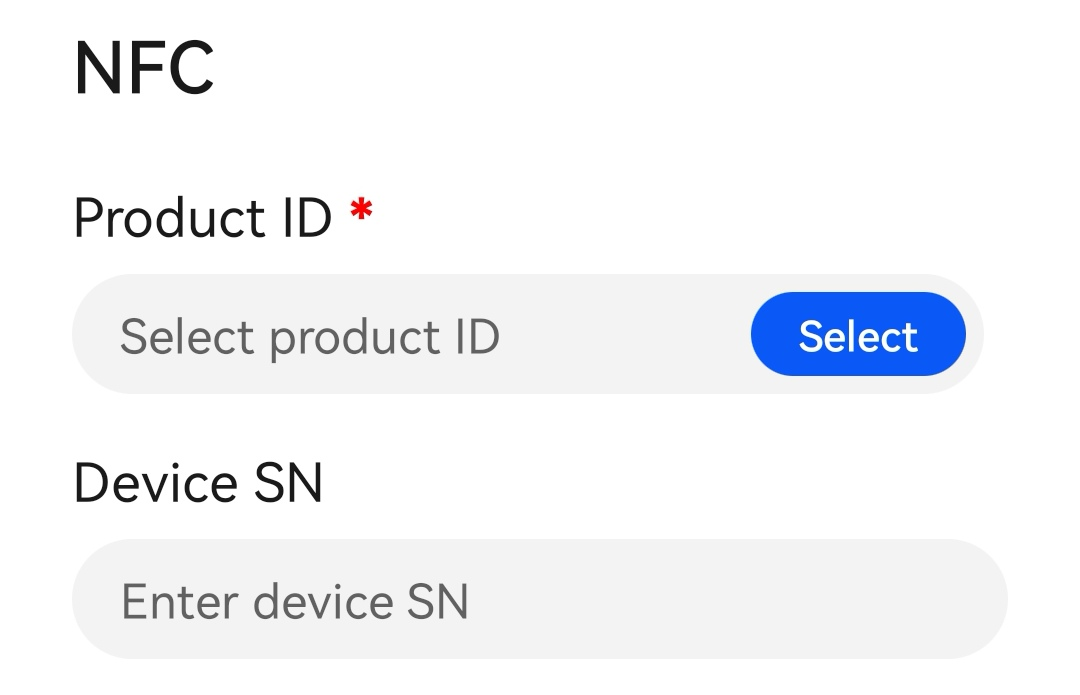The width and height of the screenshot is (1080, 695).
Task: Click the red required asterisk
Action: [x=361, y=209]
